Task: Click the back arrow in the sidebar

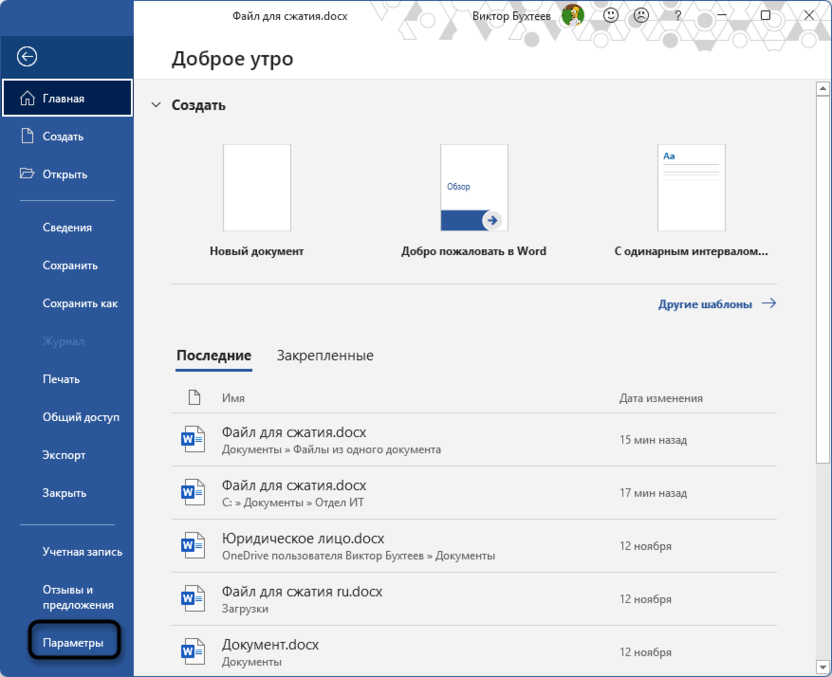Action: [28, 56]
